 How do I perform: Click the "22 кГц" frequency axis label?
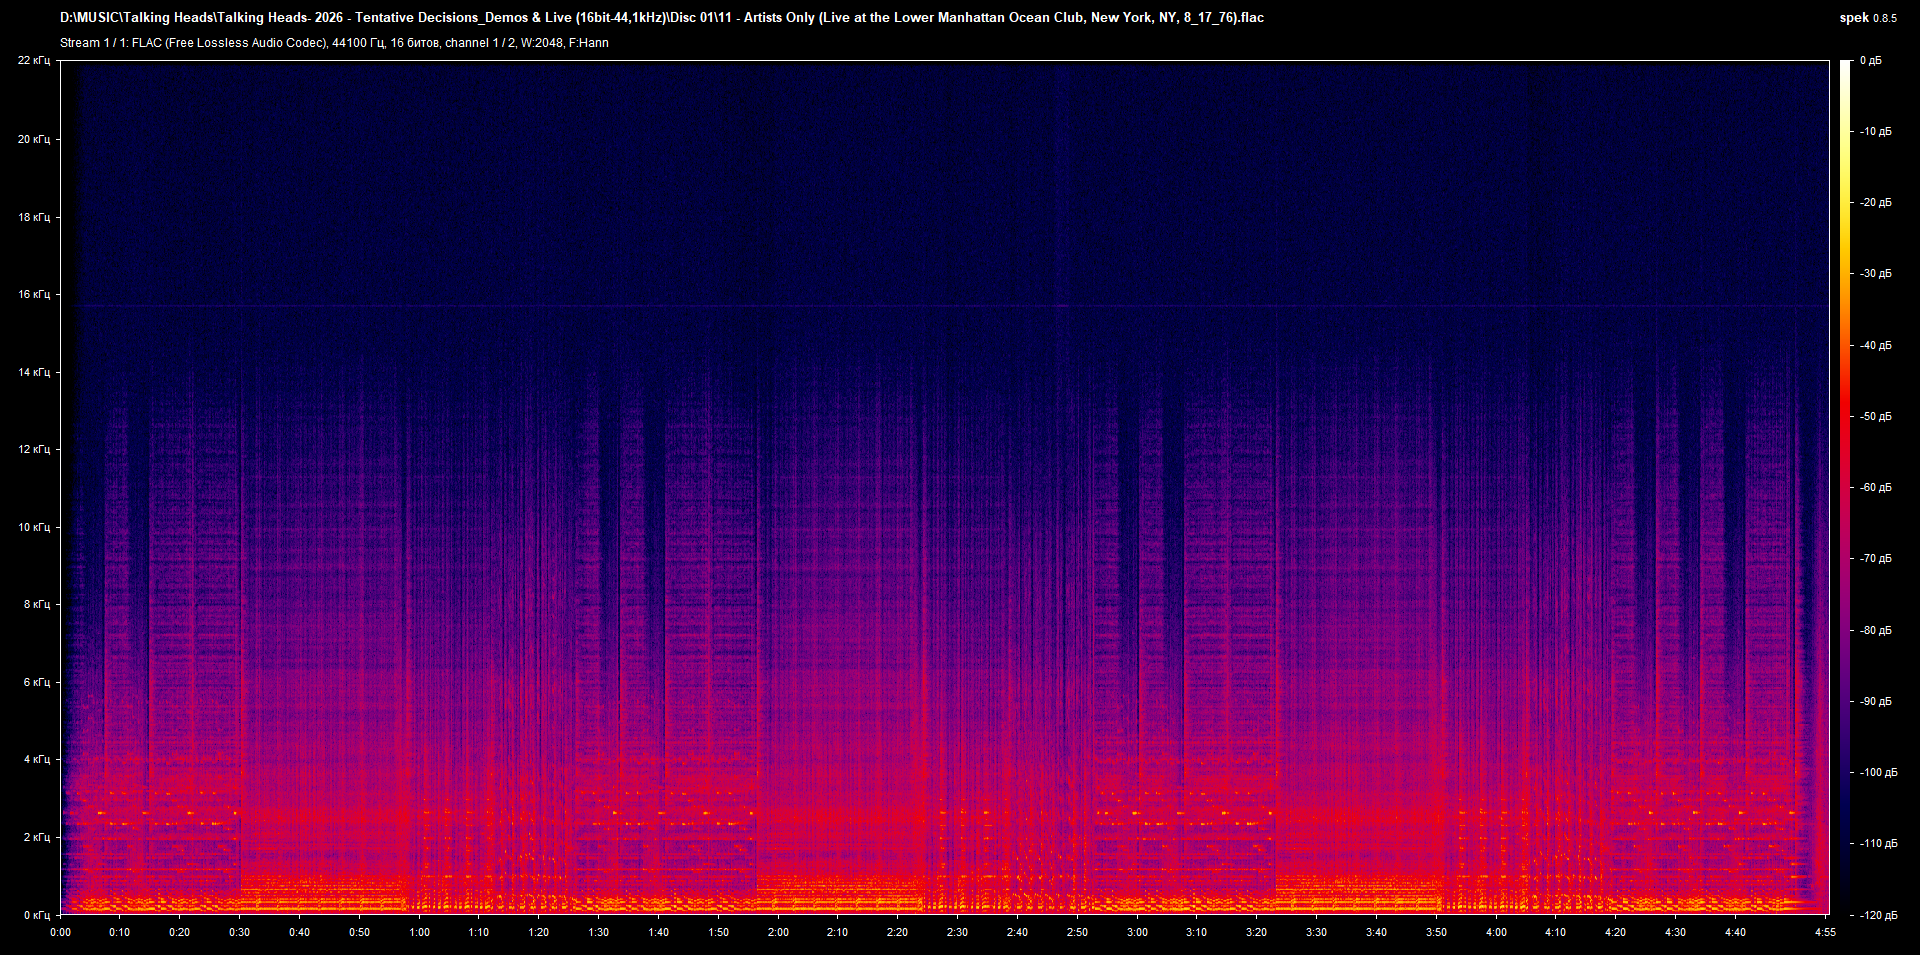pyautogui.click(x=35, y=60)
